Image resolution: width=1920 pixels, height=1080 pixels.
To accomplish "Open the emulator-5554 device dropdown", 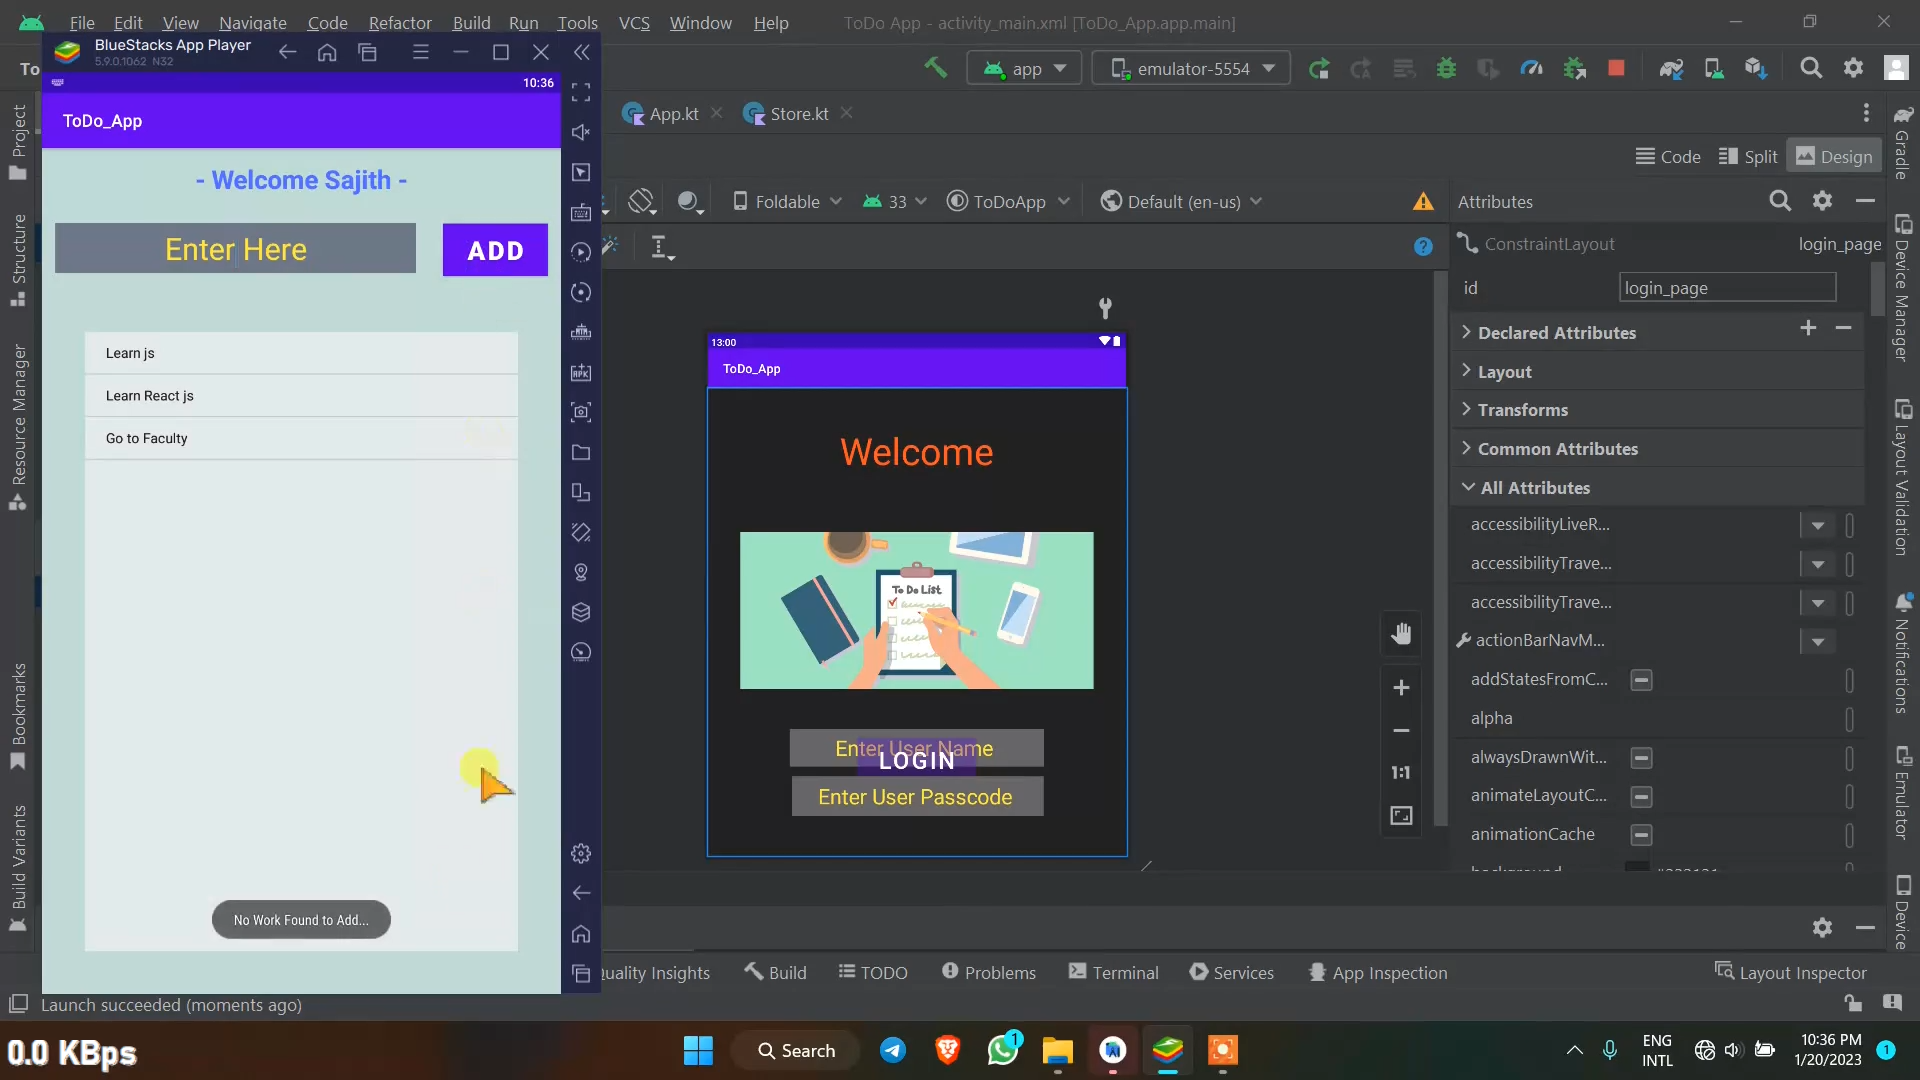I will point(1191,68).
